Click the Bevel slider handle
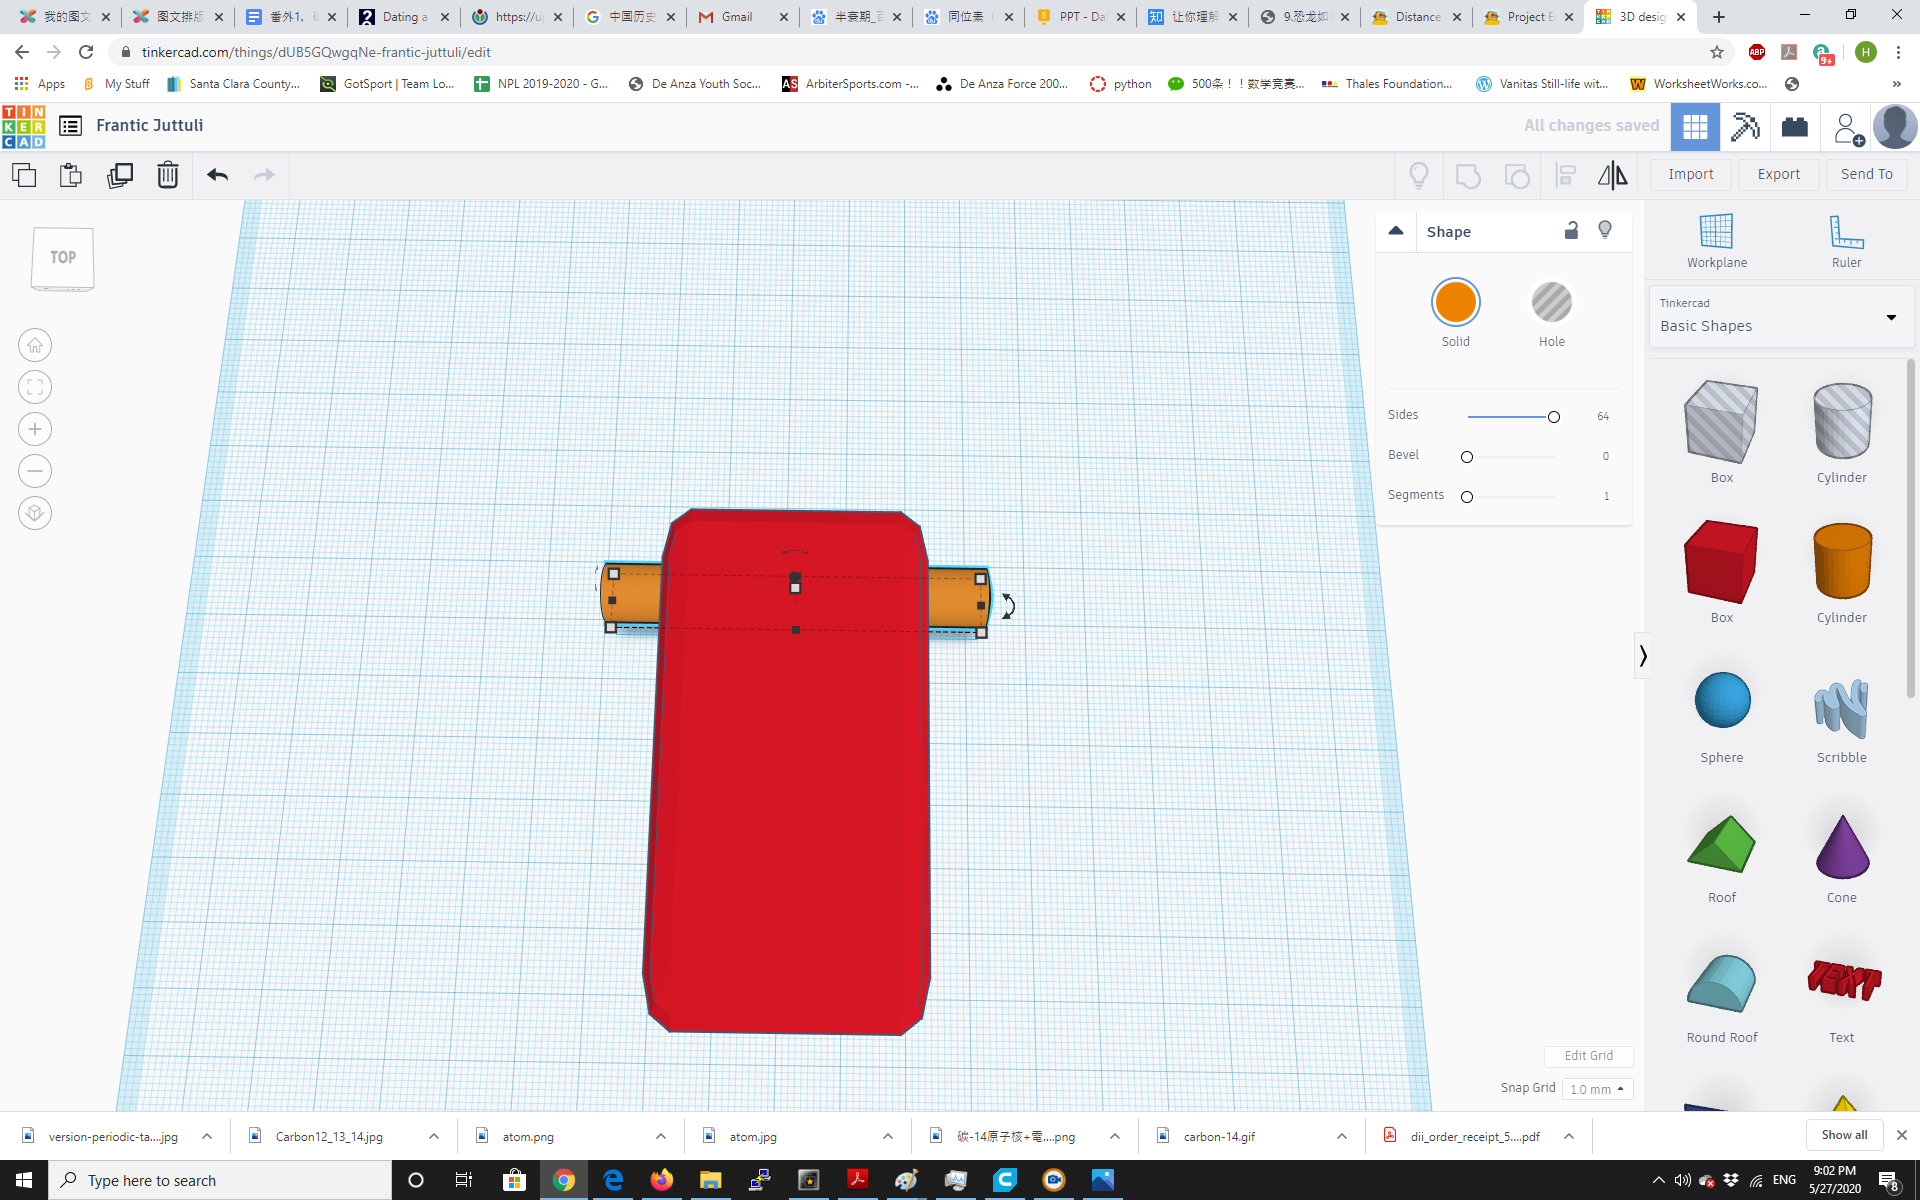The image size is (1920, 1200). click(1467, 457)
